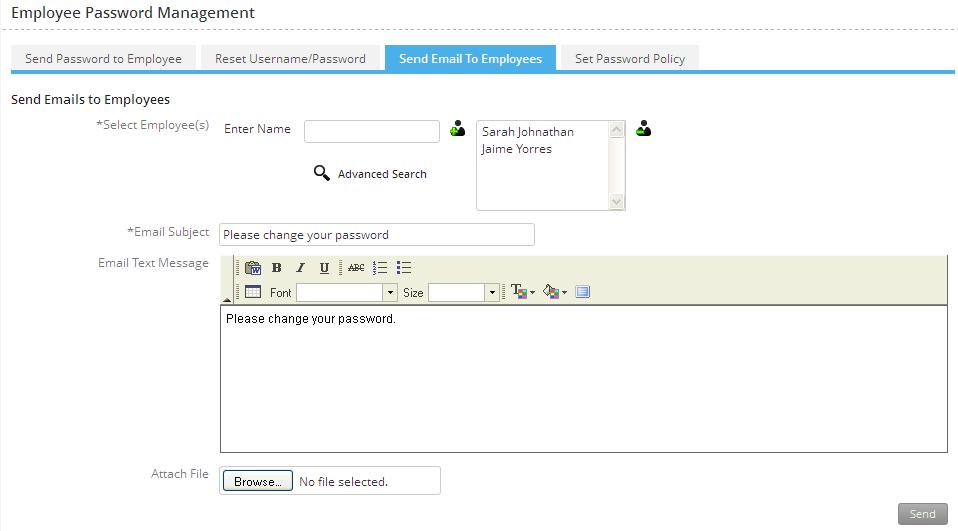Toggle bold formatting in editor
Image resolution: width=958 pixels, height=531 pixels.
point(276,268)
